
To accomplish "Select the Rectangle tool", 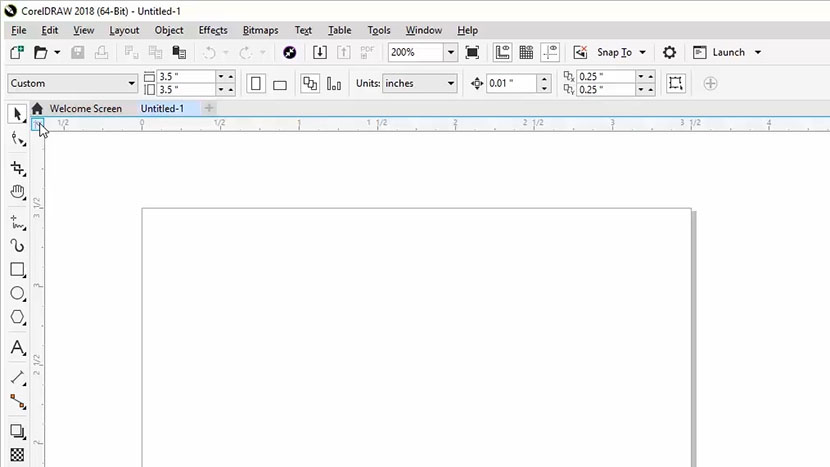I will coord(17,270).
